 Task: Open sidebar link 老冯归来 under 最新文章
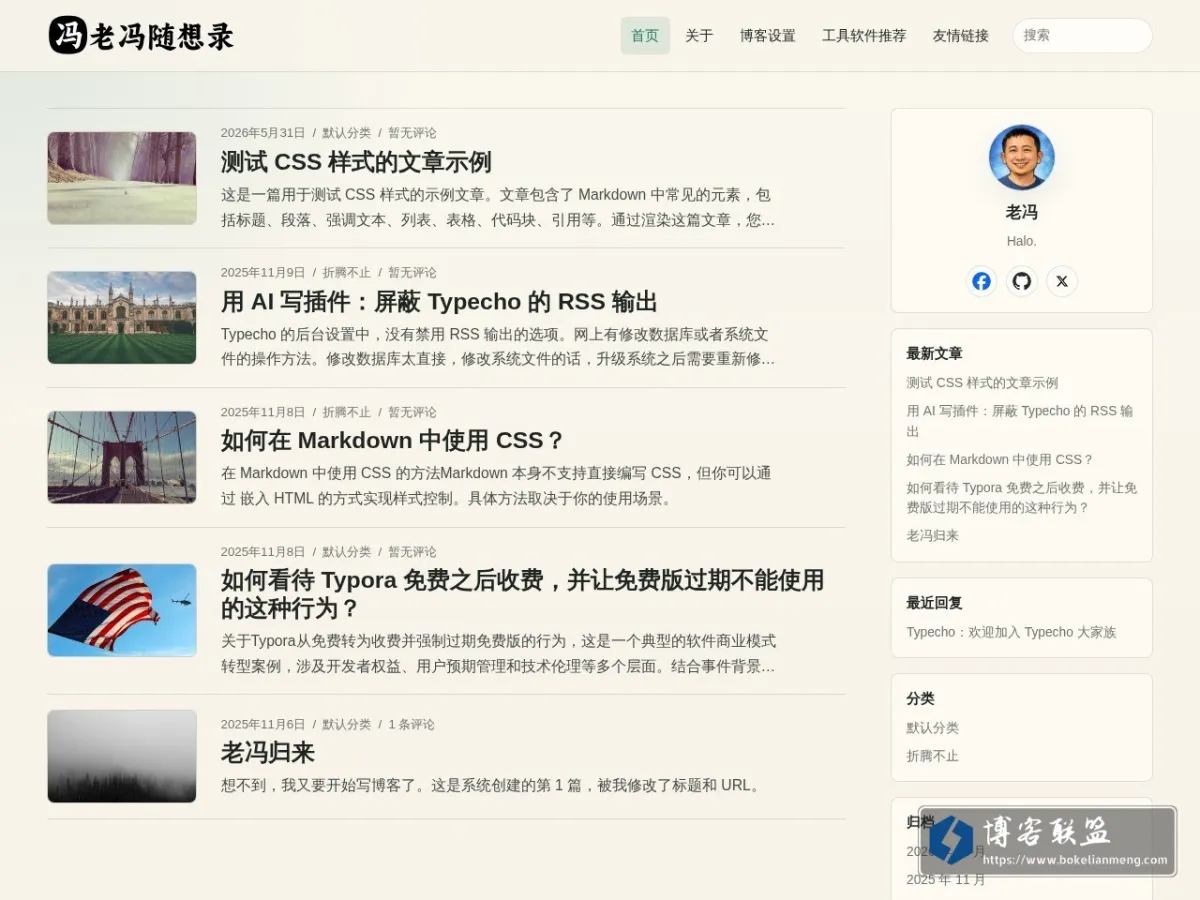(932, 536)
